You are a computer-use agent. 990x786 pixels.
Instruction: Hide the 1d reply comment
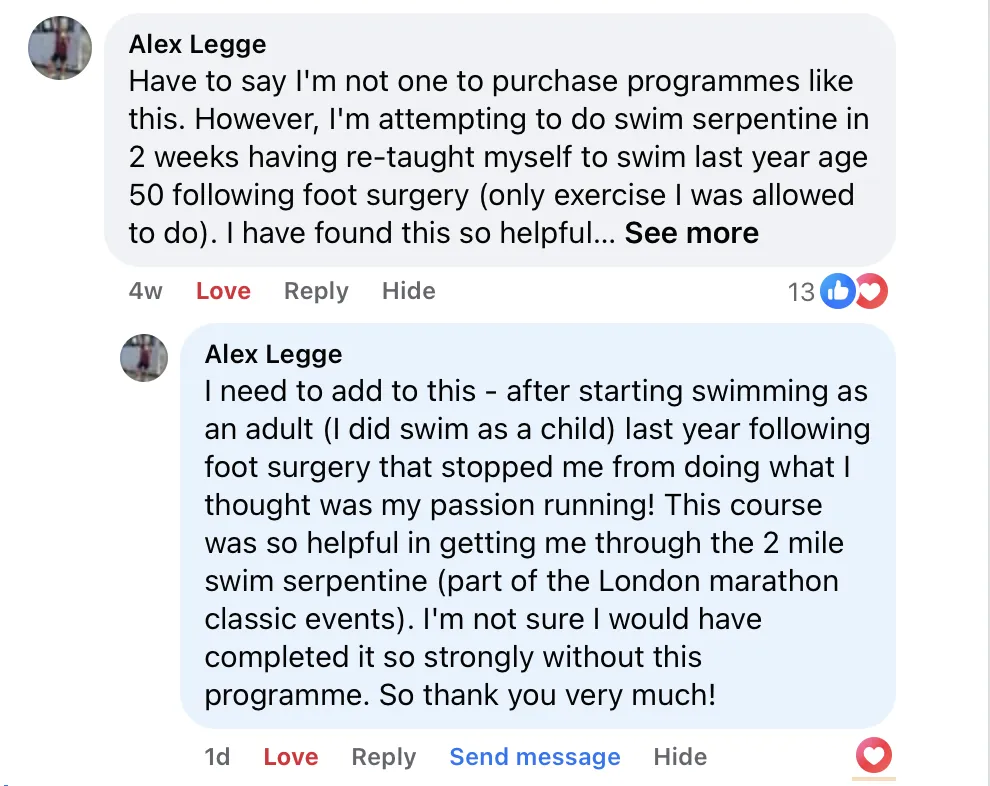[x=680, y=757]
